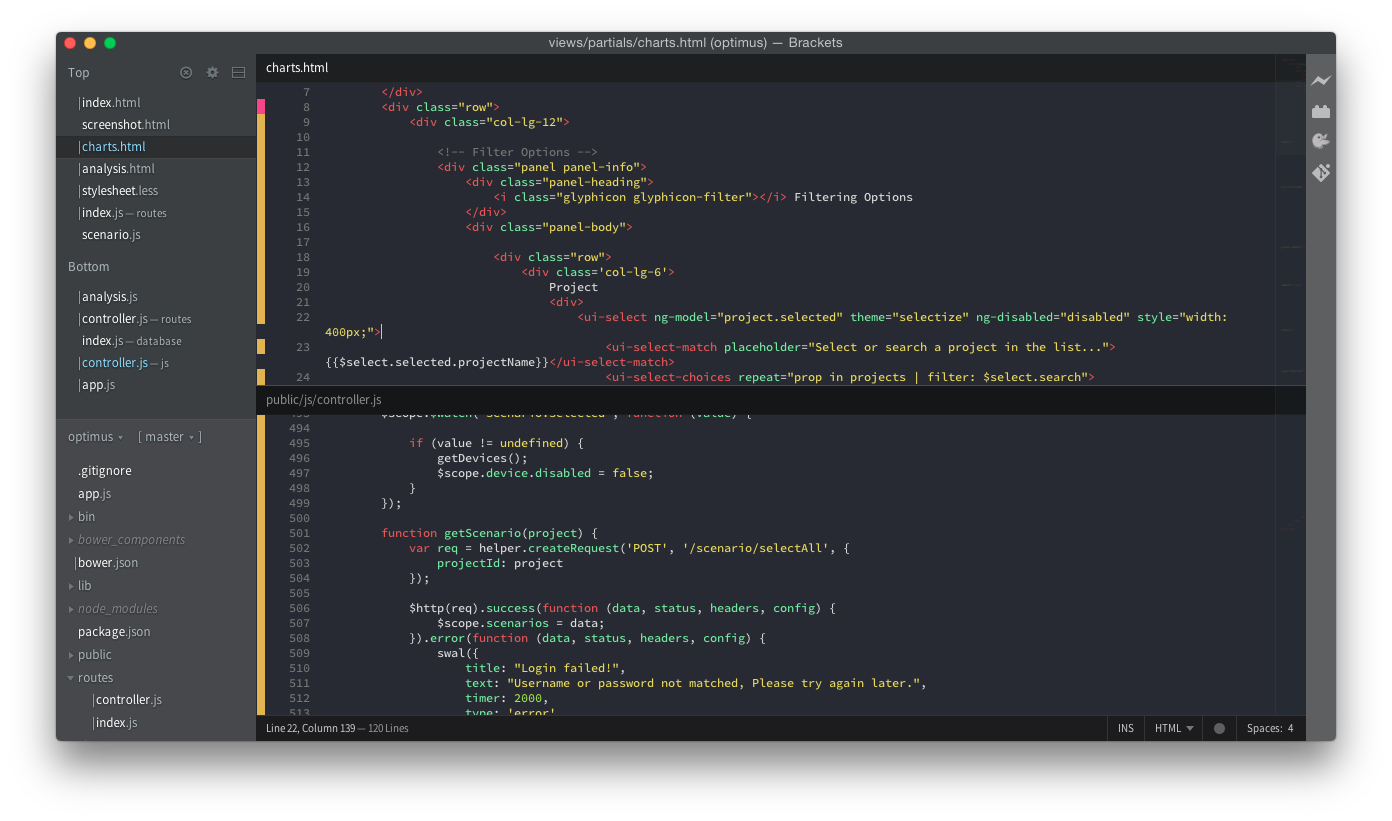Open .gitignore in project tree
Viewport: 1392px width, 821px height.
(x=105, y=471)
